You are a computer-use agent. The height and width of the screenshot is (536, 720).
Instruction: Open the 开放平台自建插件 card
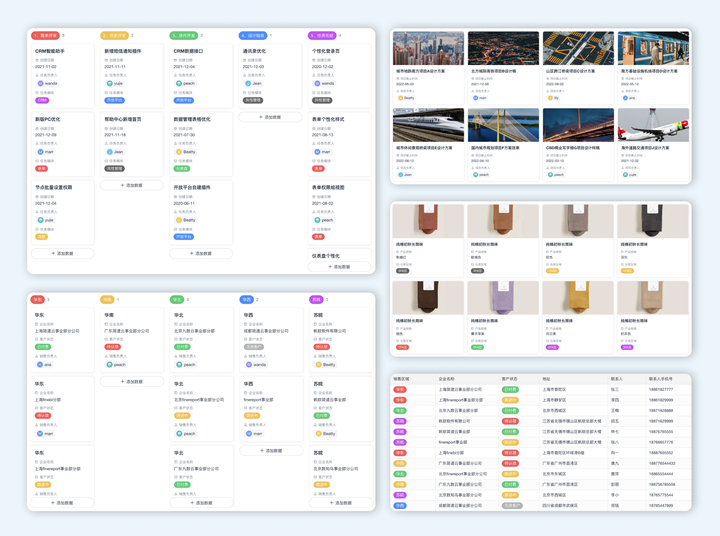[x=201, y=212]
